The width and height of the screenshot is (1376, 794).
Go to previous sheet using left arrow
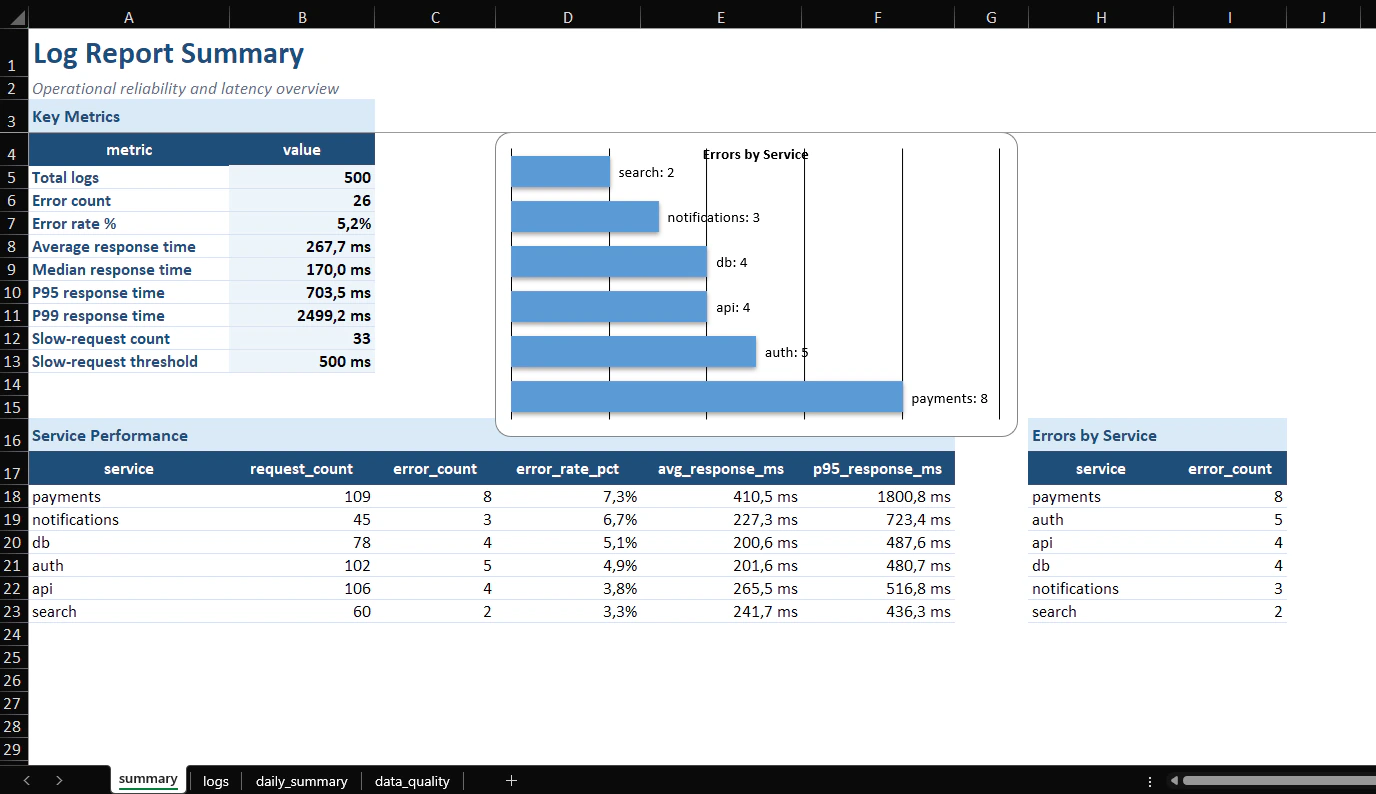coord(27,781)
